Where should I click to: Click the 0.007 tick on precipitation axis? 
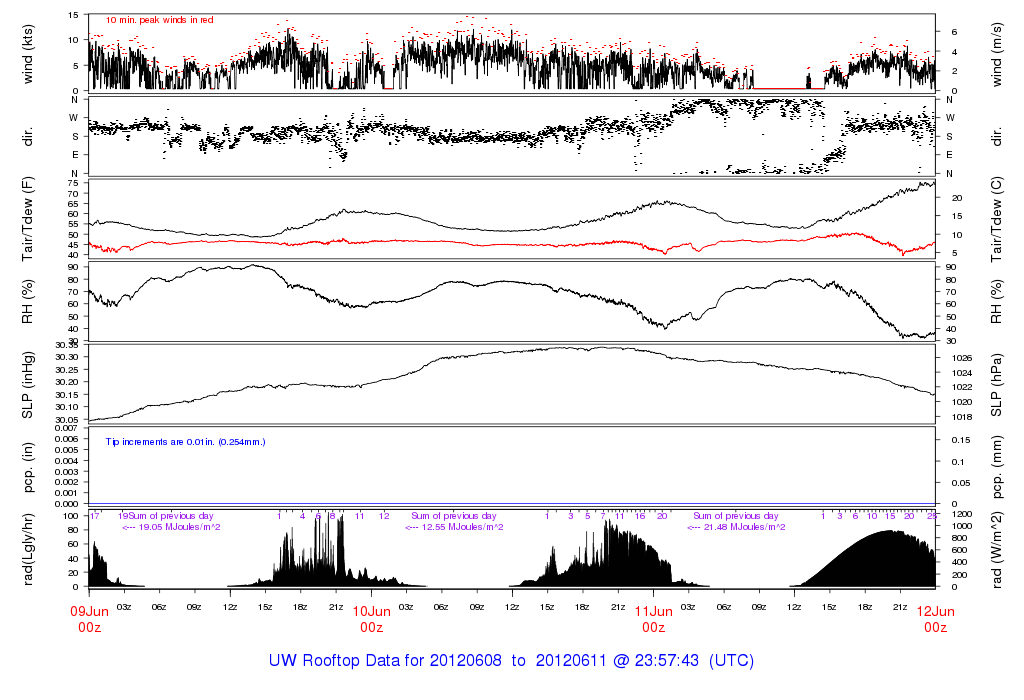(67, 428)
